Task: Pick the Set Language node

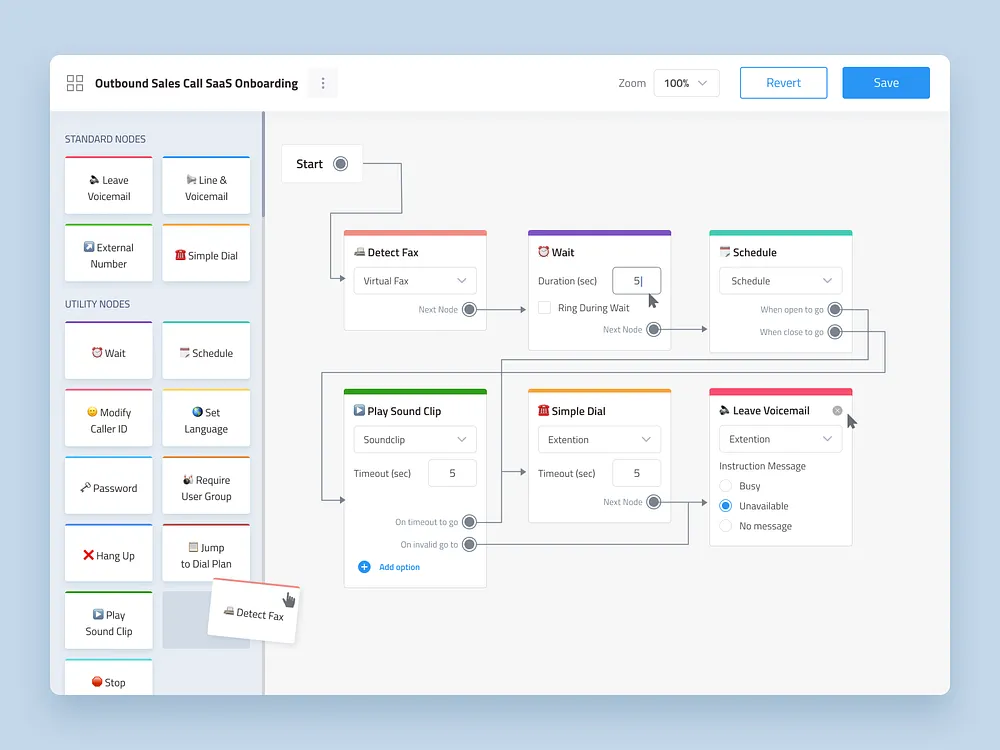Action: point(205,418)
